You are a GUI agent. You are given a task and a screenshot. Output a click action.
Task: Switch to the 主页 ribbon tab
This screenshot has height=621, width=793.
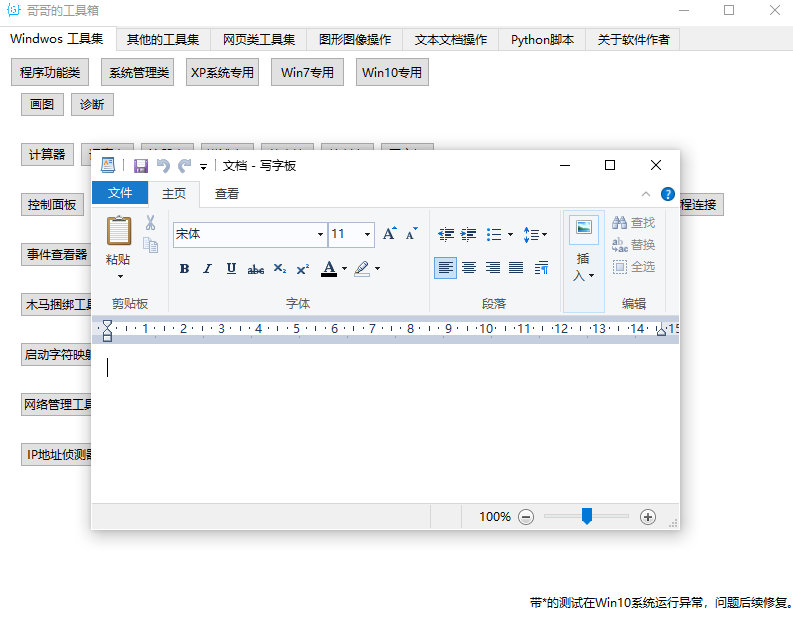click(x=174, y=194)
